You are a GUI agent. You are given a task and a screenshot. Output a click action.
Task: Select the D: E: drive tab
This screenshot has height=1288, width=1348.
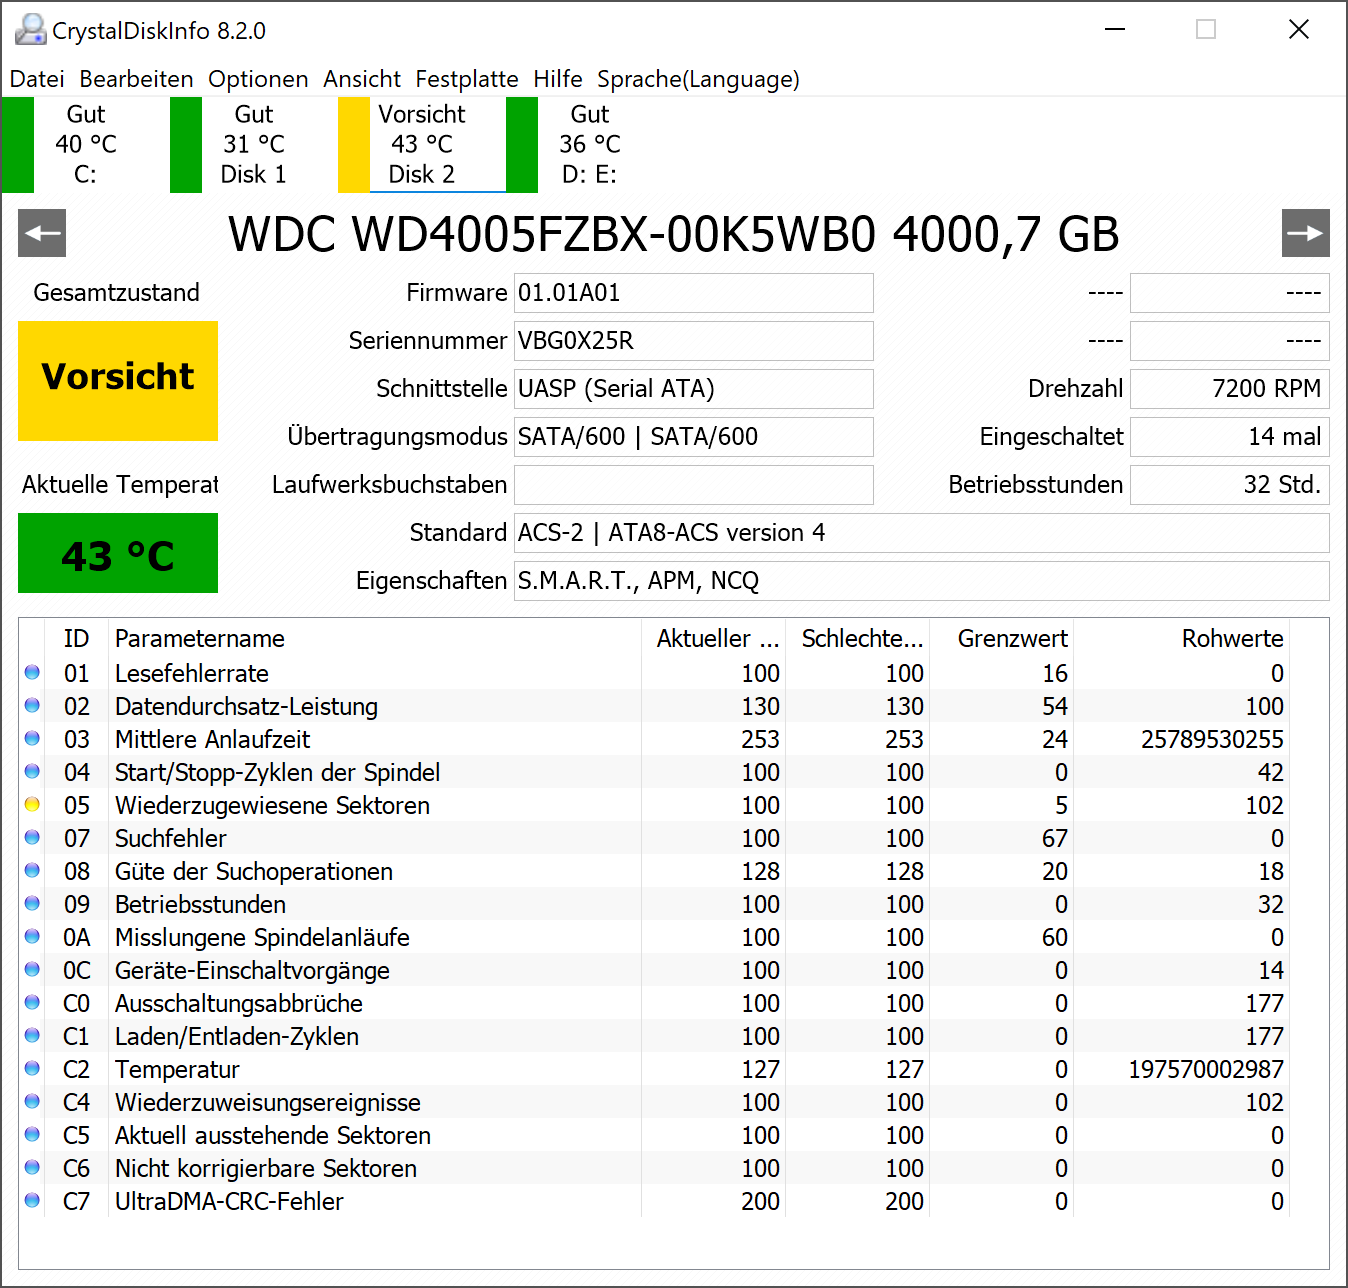point(589,144)
